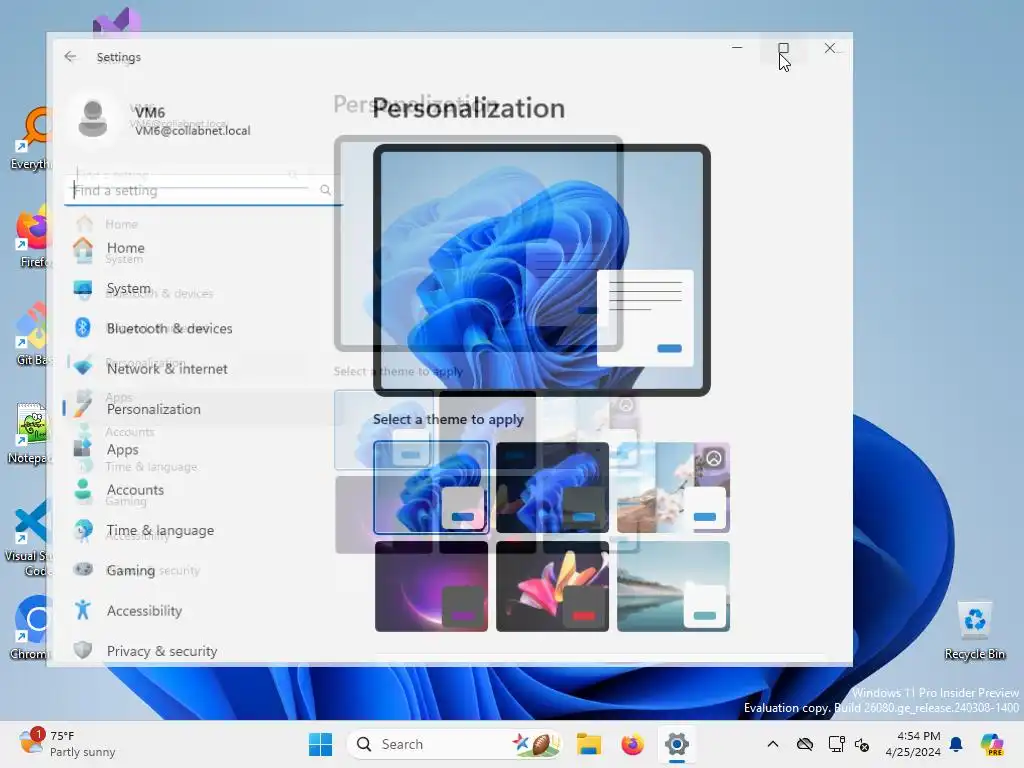Open the VM6 account profile picture
1024x768 pixels.
click(93, 119)
